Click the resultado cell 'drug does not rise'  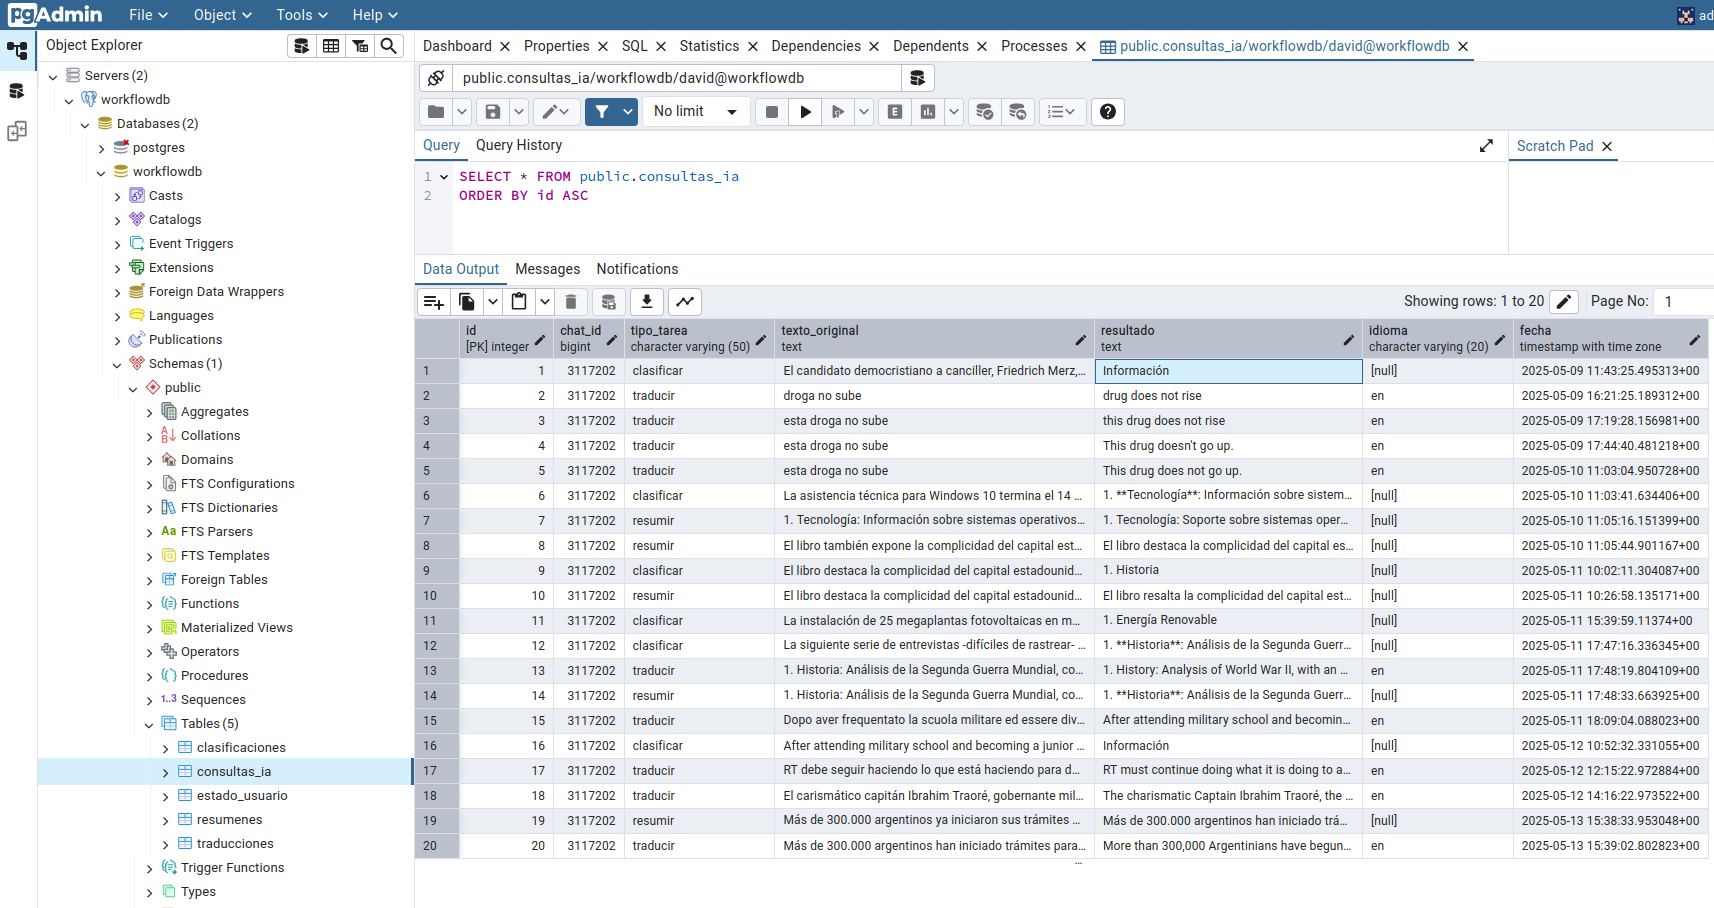click(1228, 396)
